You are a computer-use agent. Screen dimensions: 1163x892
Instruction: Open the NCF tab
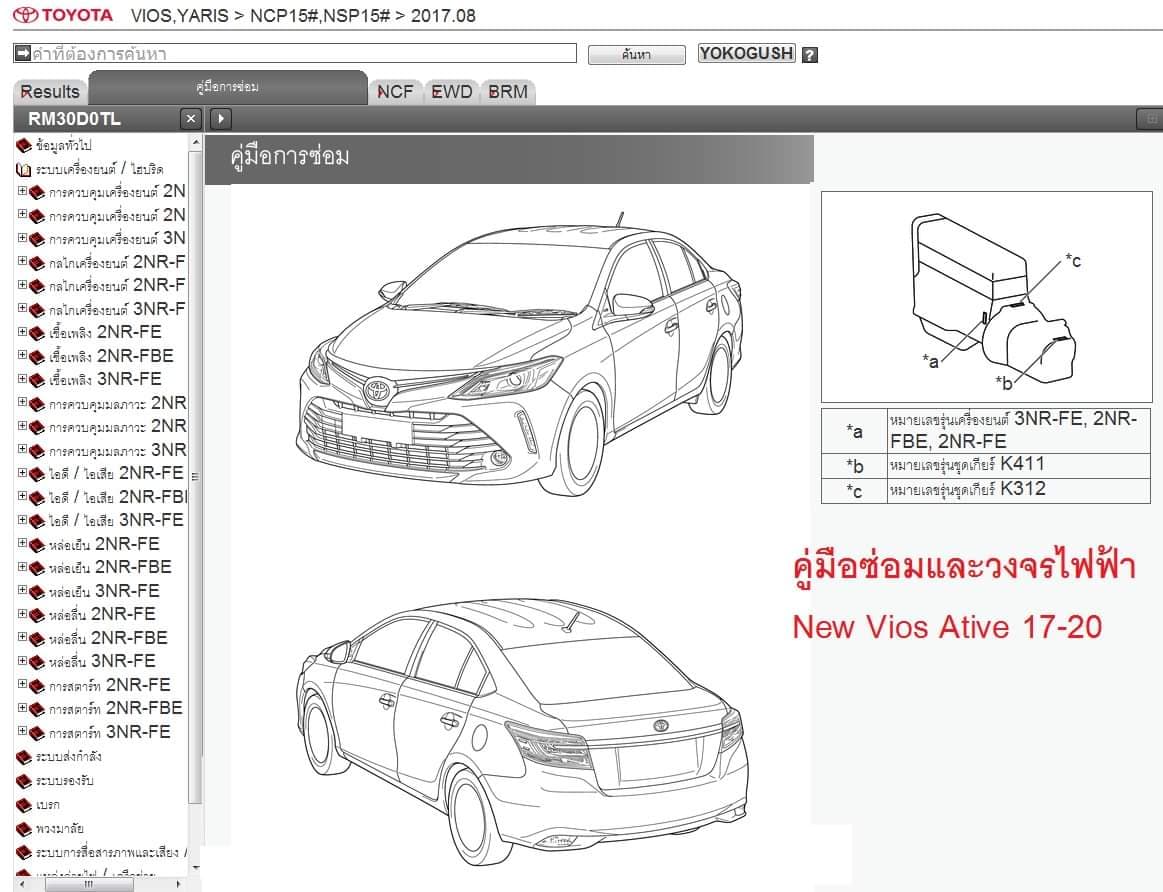coord(395,92)
